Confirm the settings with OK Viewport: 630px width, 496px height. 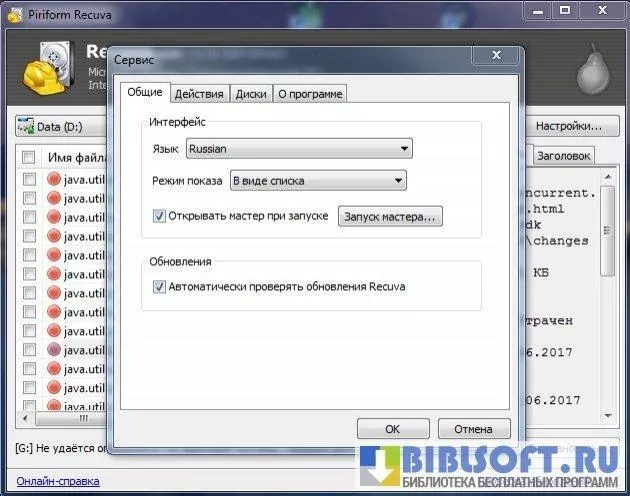click(x=393, y=429)
